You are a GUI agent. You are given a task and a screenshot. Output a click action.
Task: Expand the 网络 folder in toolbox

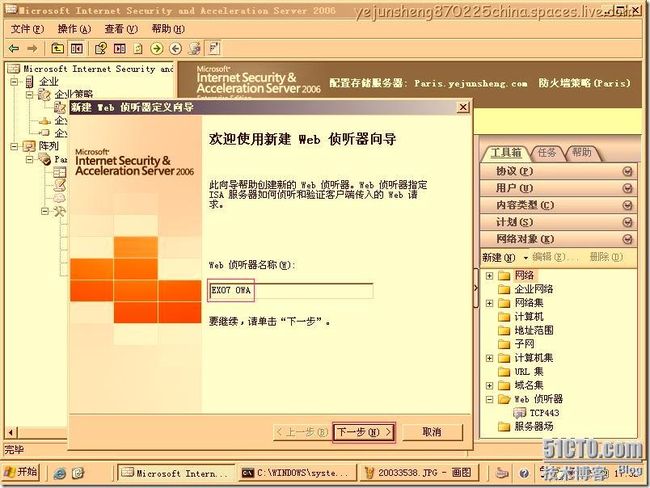pos(490,276)
